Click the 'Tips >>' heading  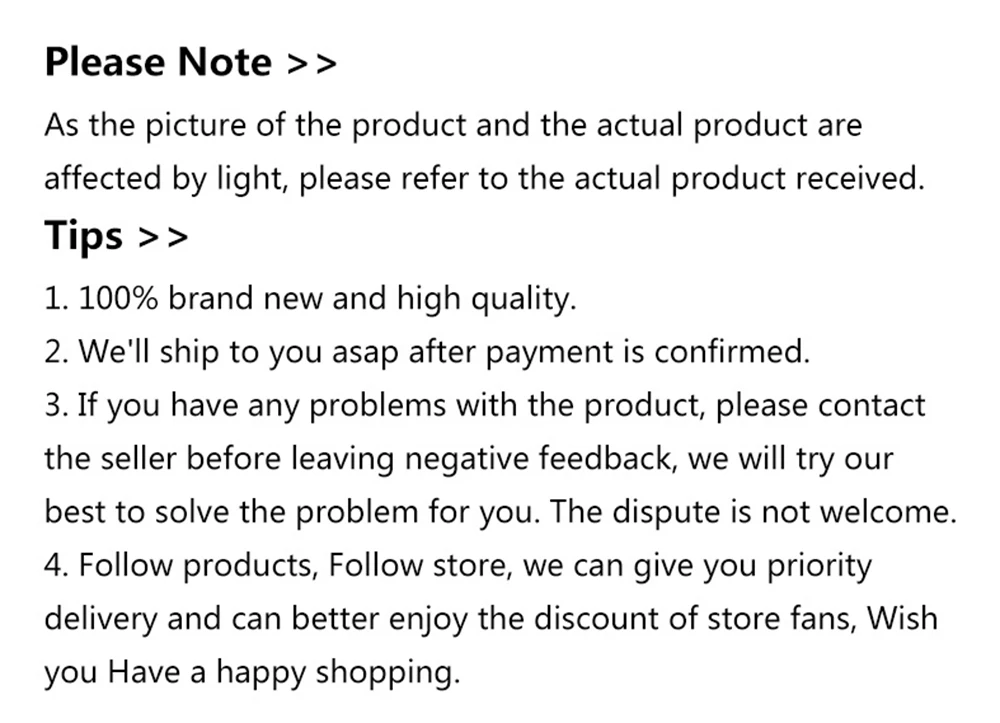pyautogui.click(x=117, y=236)
